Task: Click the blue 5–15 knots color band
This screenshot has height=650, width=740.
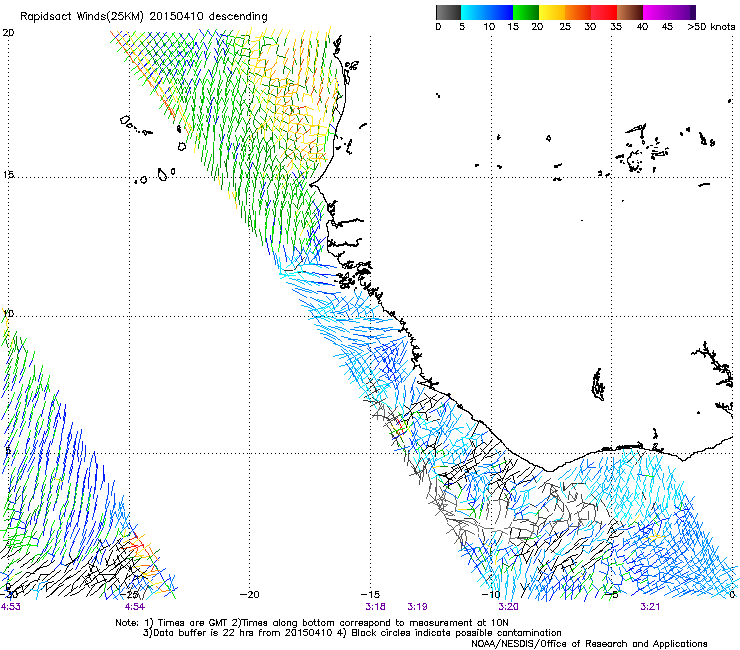Action: [x=487, y=12]
